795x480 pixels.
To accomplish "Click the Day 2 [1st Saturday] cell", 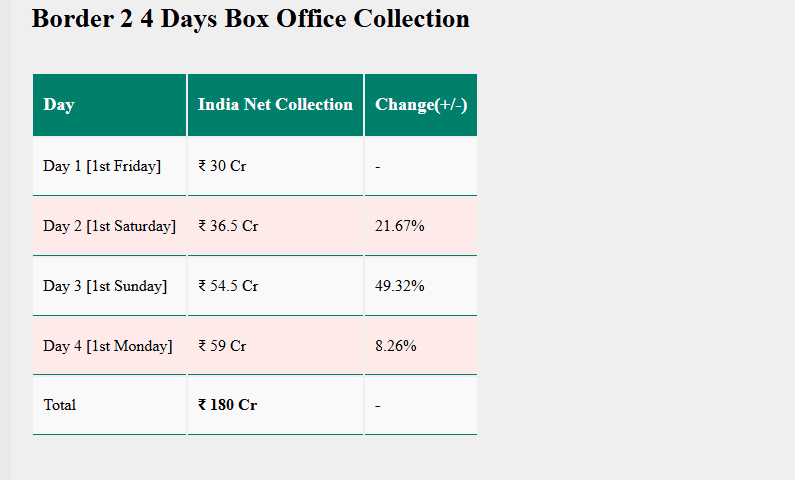I will (x=109, y=226).
